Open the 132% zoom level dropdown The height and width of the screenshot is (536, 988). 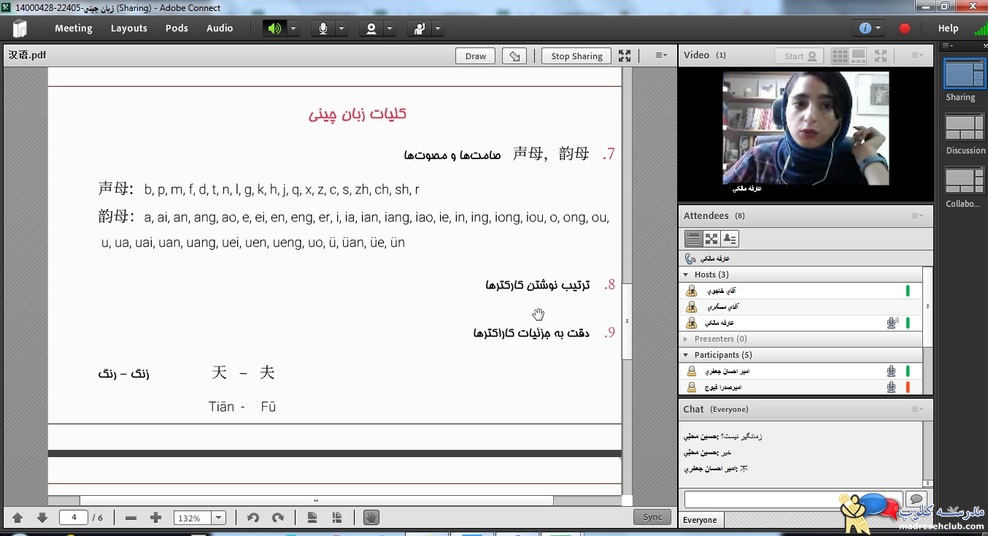(219, 518)
